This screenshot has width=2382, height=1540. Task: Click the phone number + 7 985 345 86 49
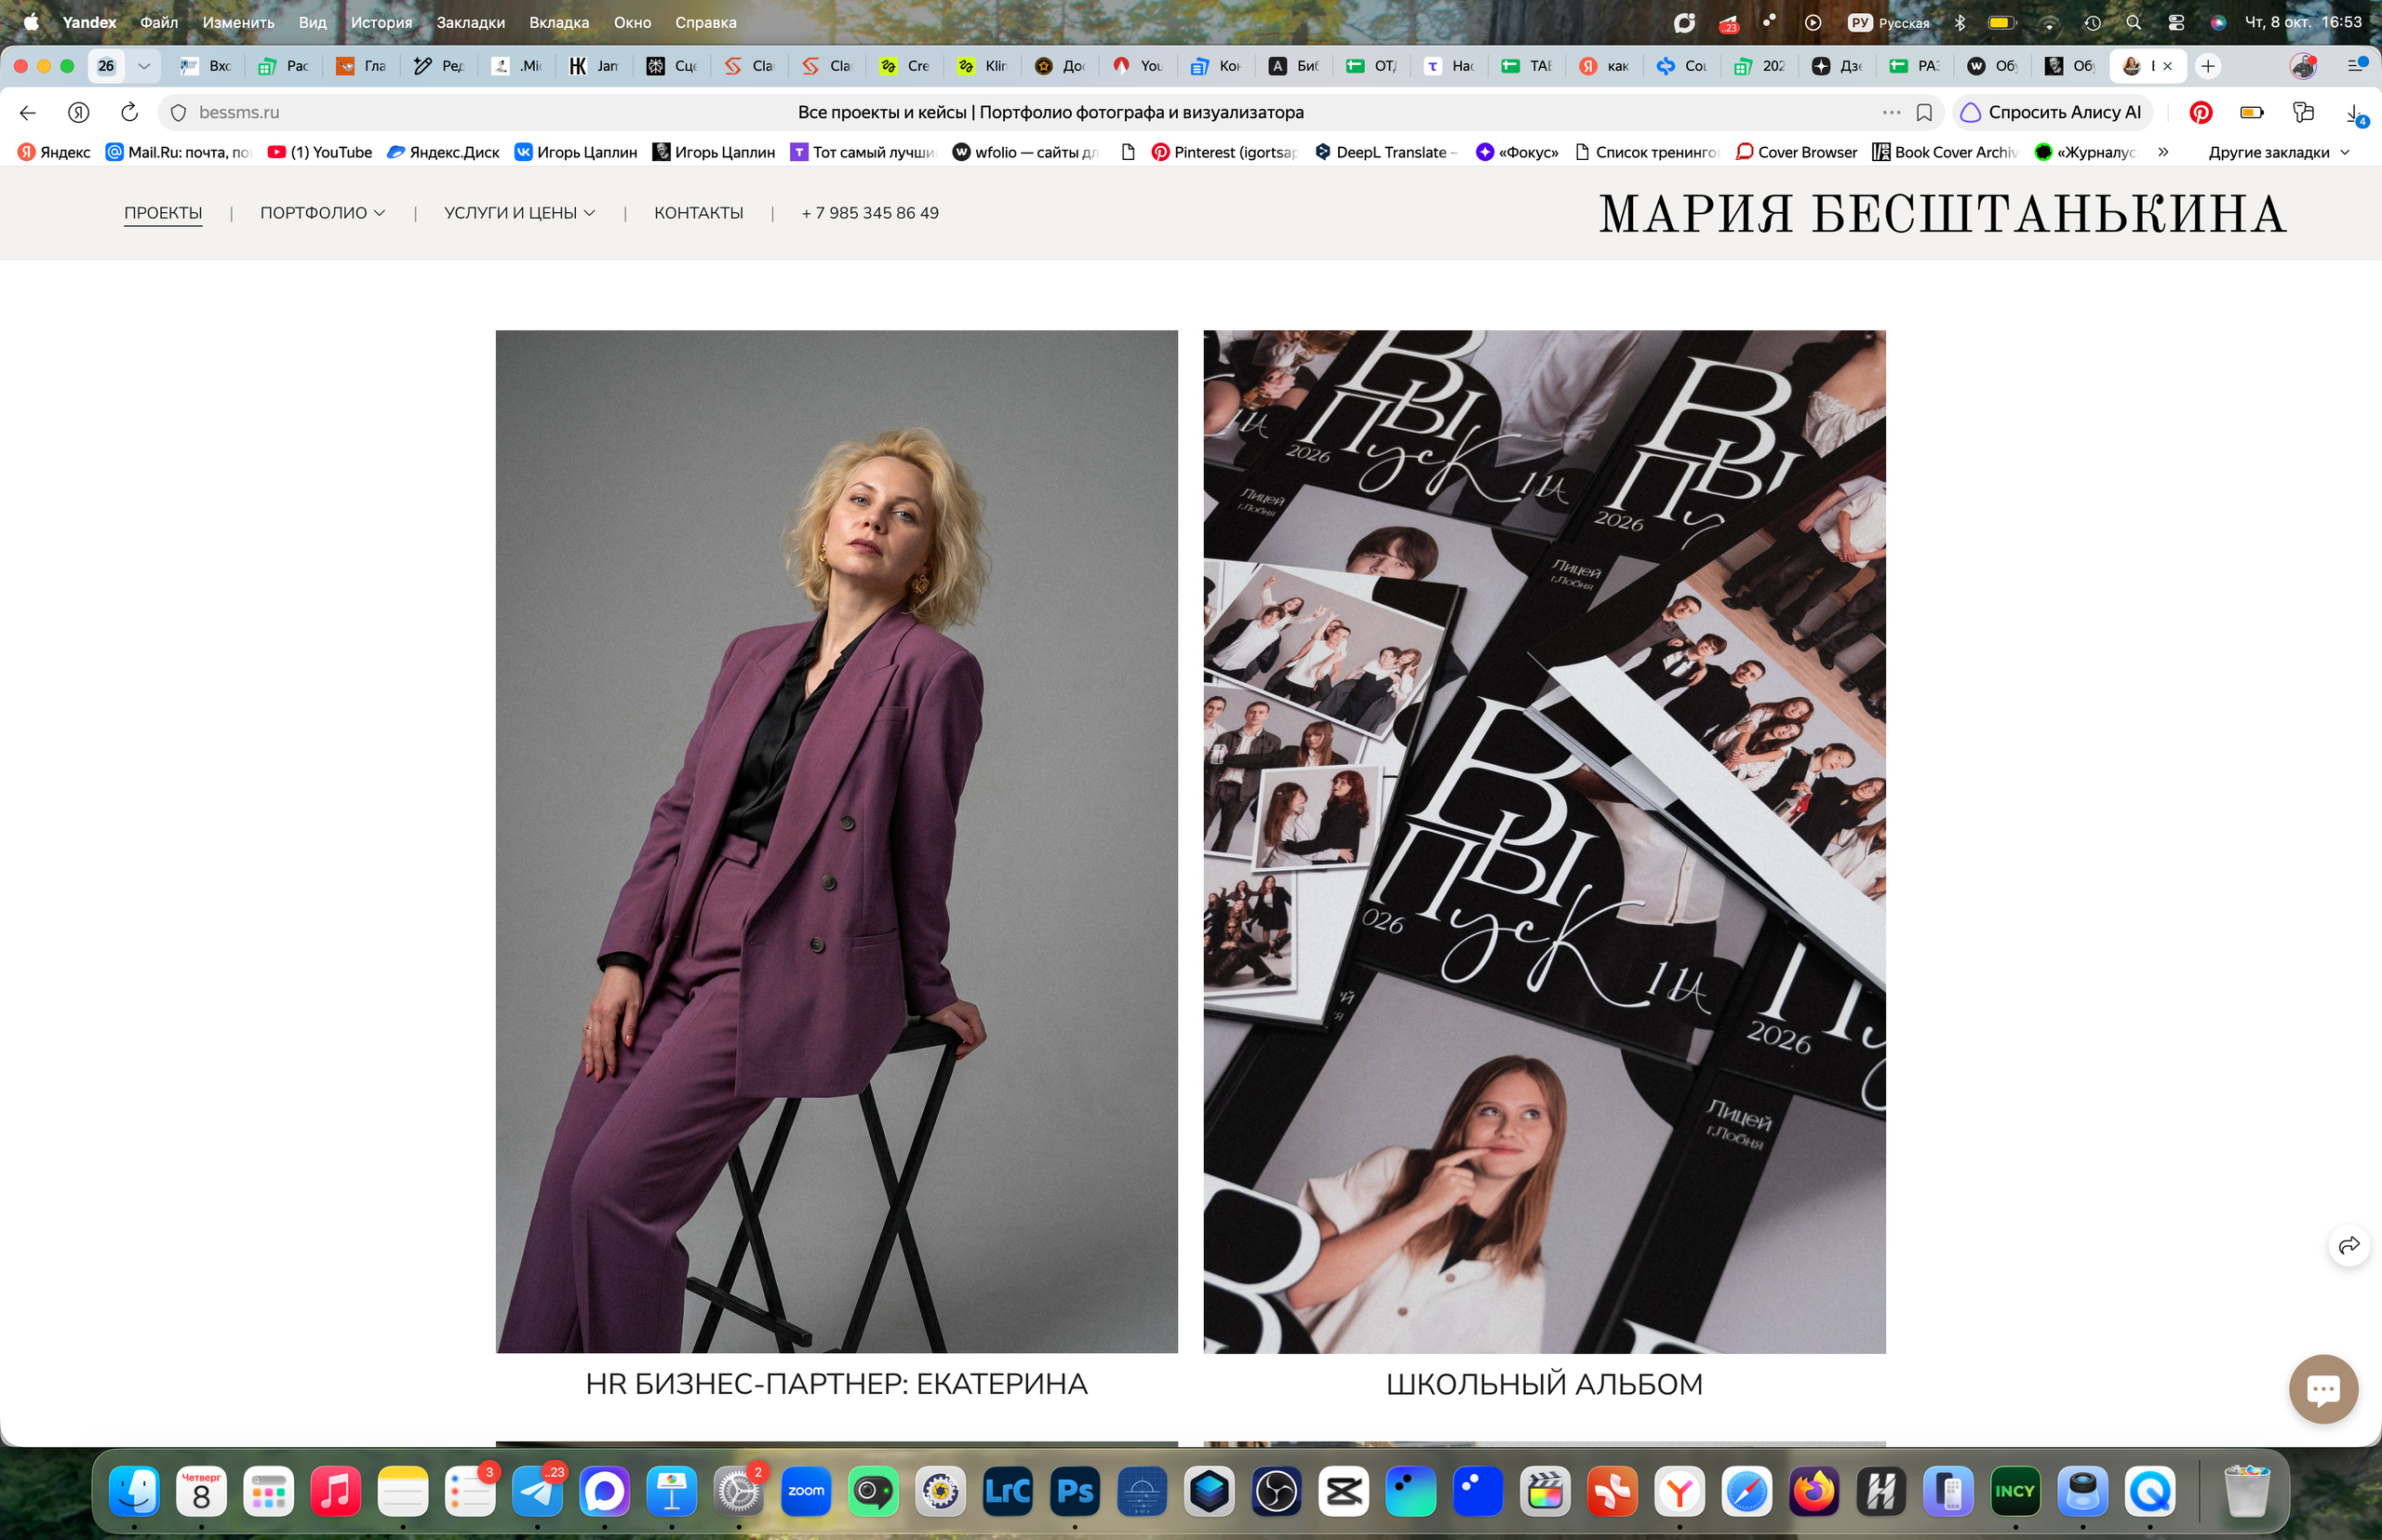(869, 213)
